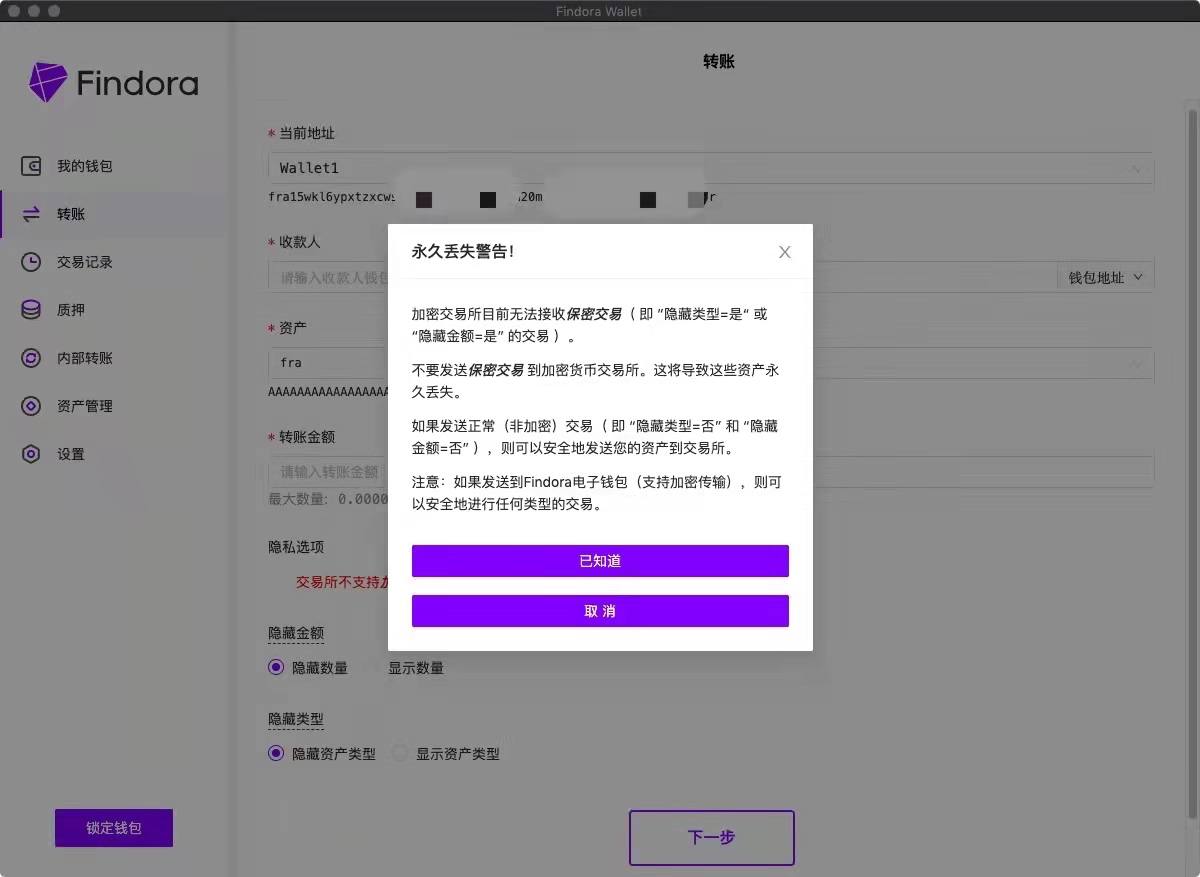Click the 资产管理 diamond icon

(31, 406)
